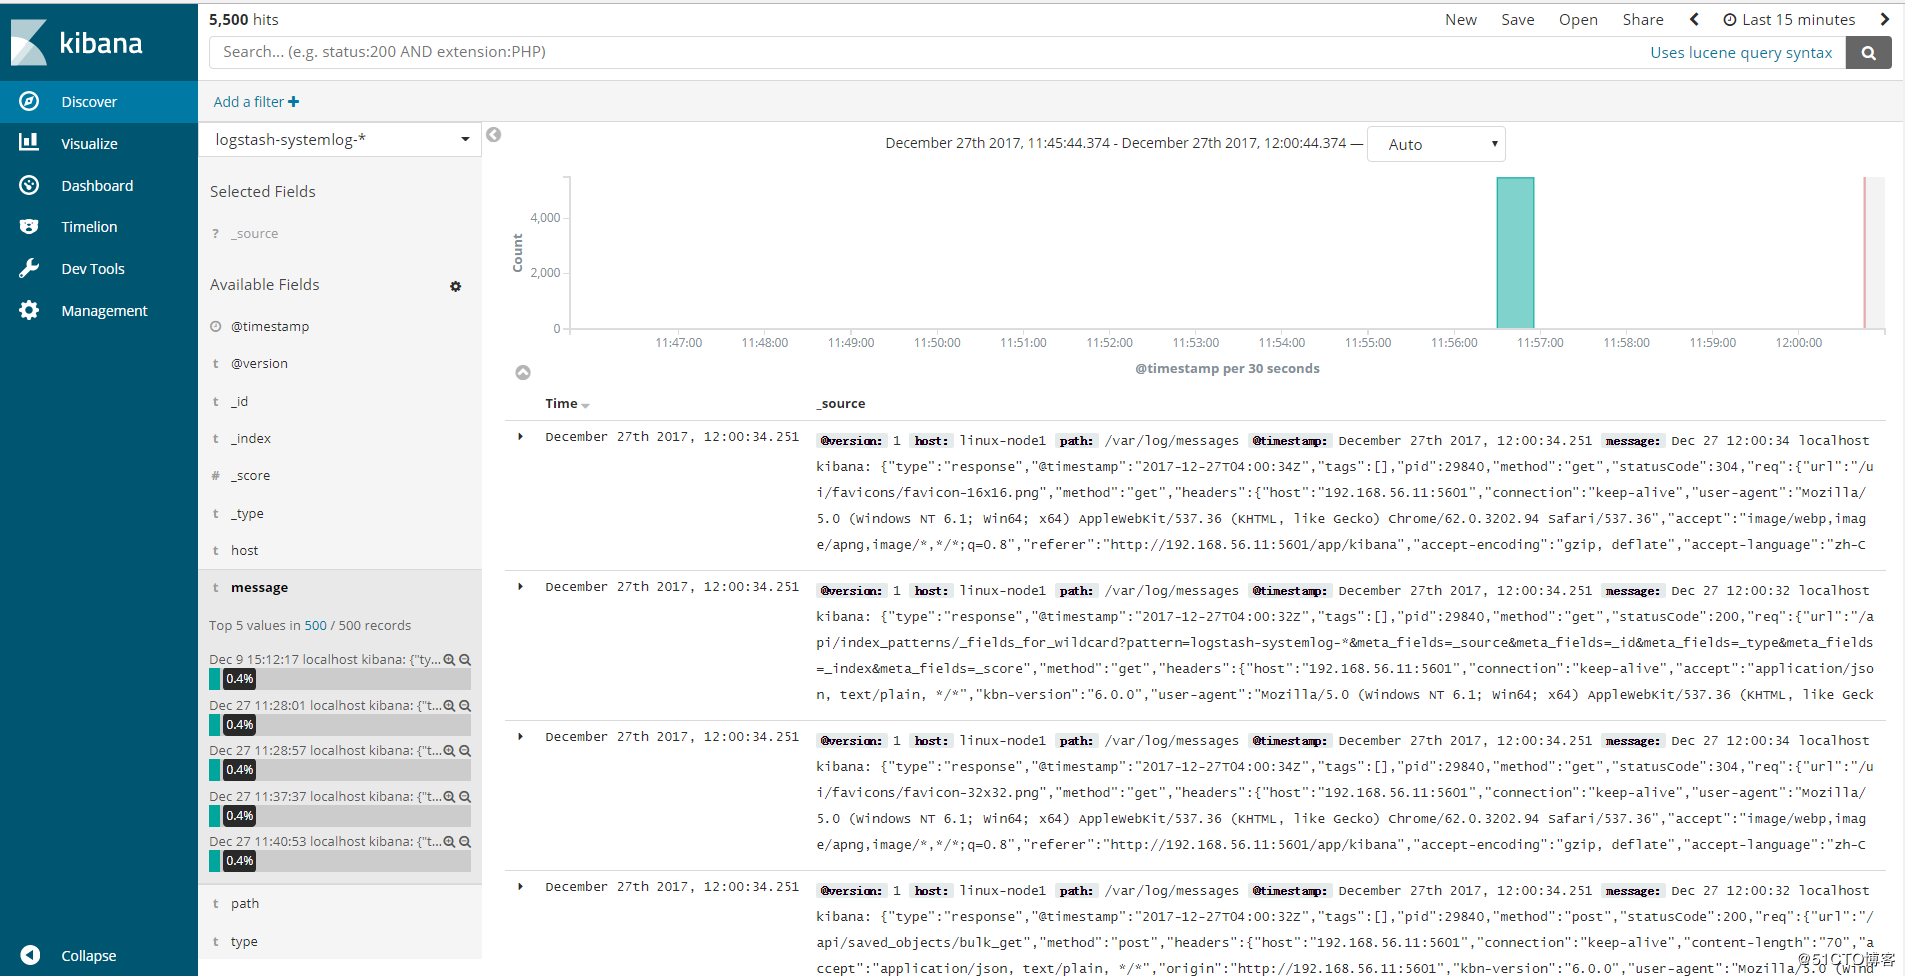Collapse the sidebar with the Collapse toggle
Screen dimensions: 1905x976
pyautogui.click(x=30, y=955)
